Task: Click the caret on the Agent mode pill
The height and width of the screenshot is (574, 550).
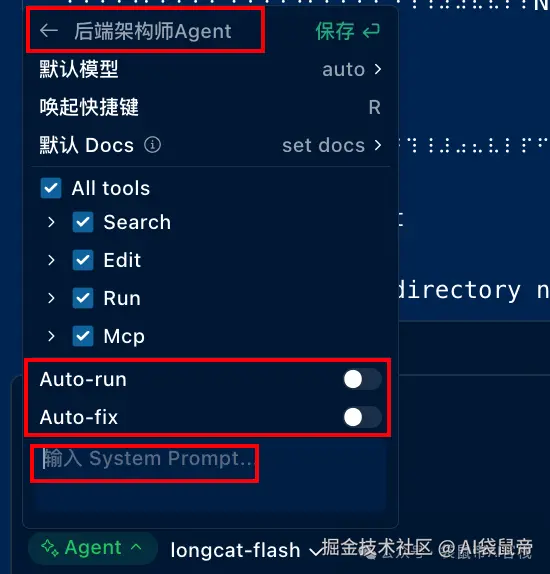Action: [136, 547]
